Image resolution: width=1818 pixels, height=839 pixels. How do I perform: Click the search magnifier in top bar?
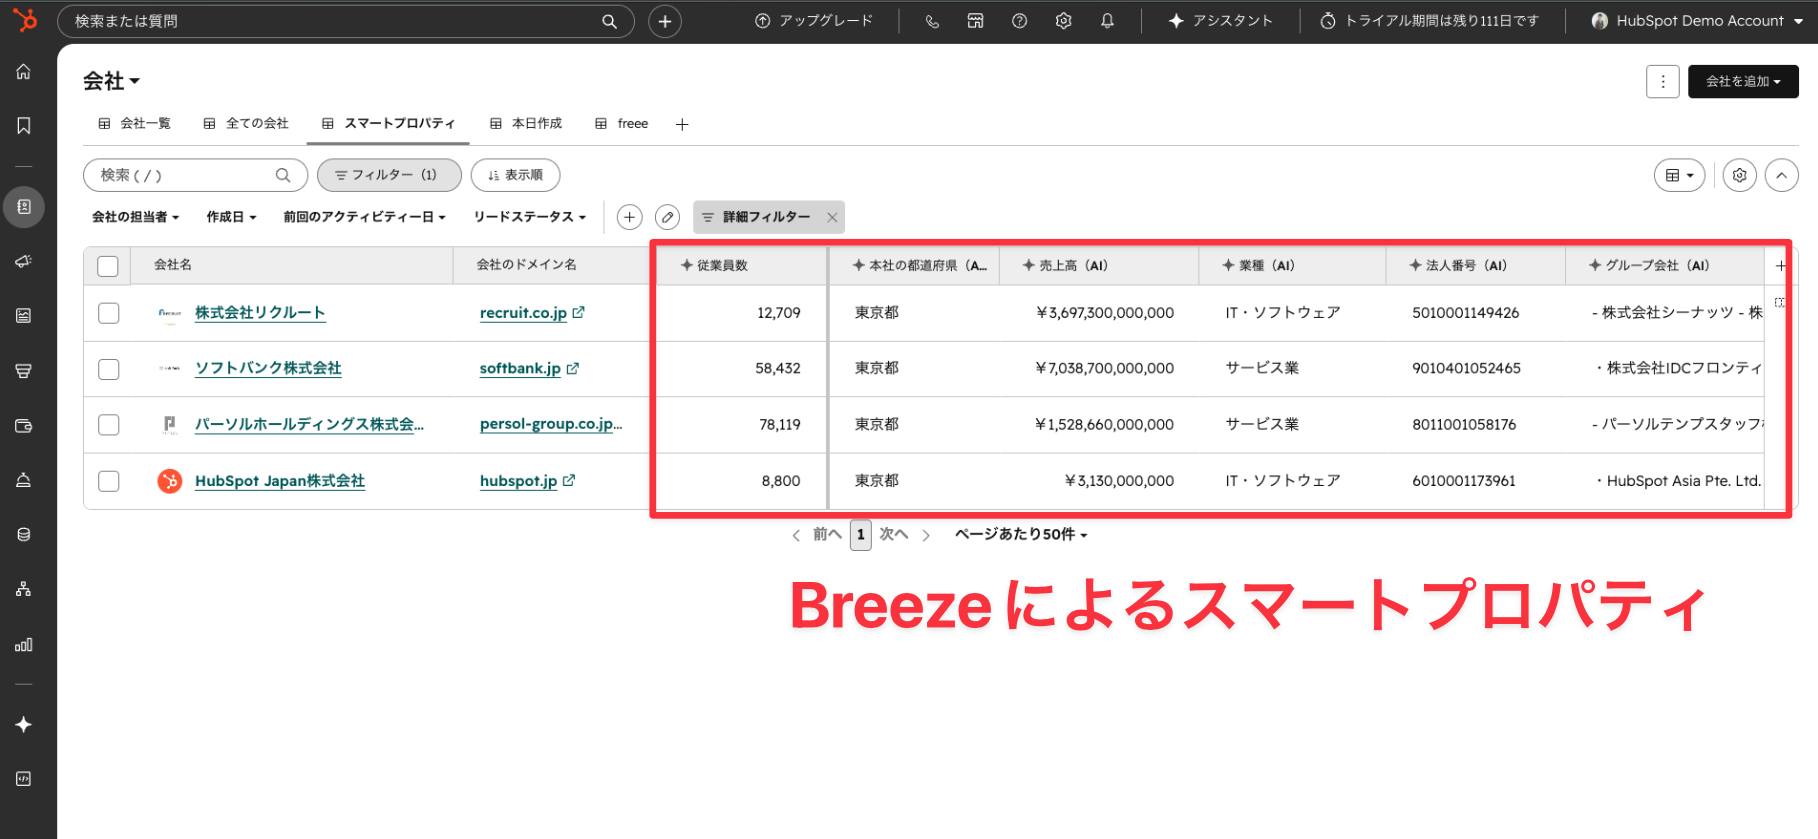pyautogui.click(x=609, y=21)
